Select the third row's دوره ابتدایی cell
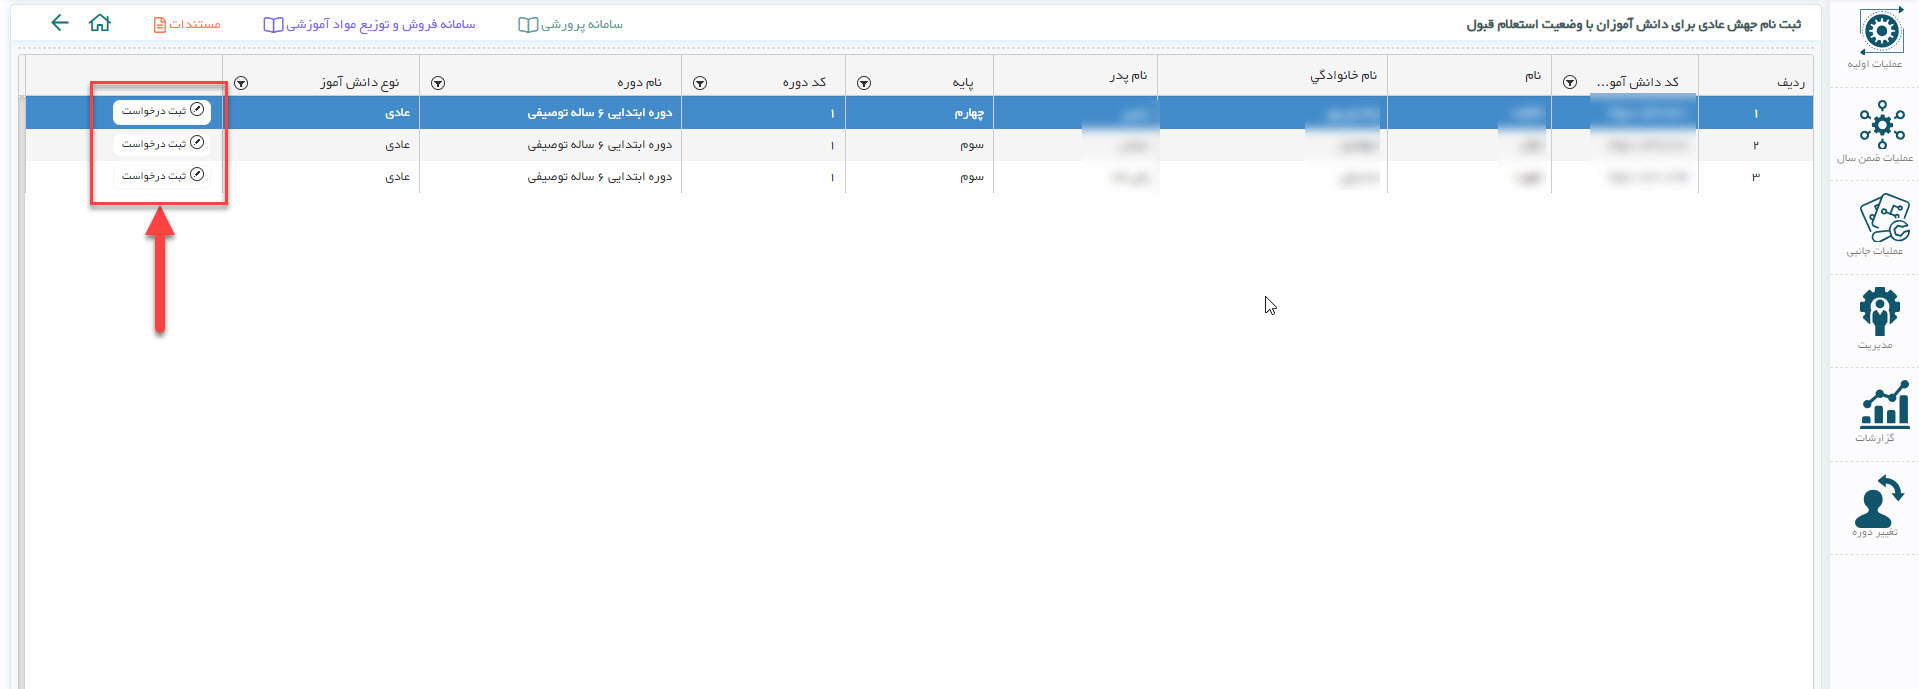This screenshot has height=689, width=1919. click(x=599, y=177)
